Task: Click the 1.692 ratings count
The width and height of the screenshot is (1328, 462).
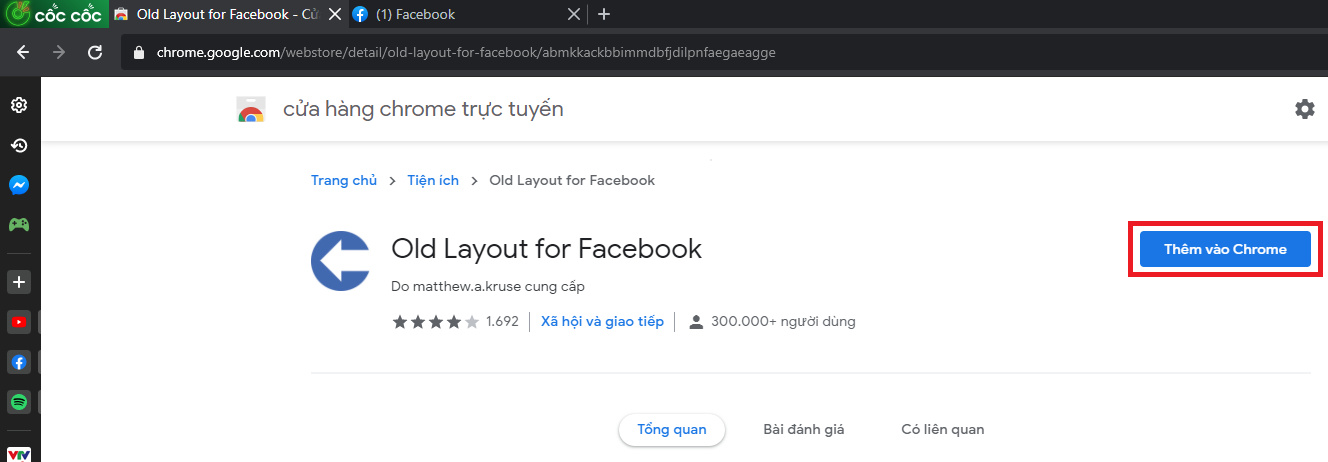Action: [502, 322]
